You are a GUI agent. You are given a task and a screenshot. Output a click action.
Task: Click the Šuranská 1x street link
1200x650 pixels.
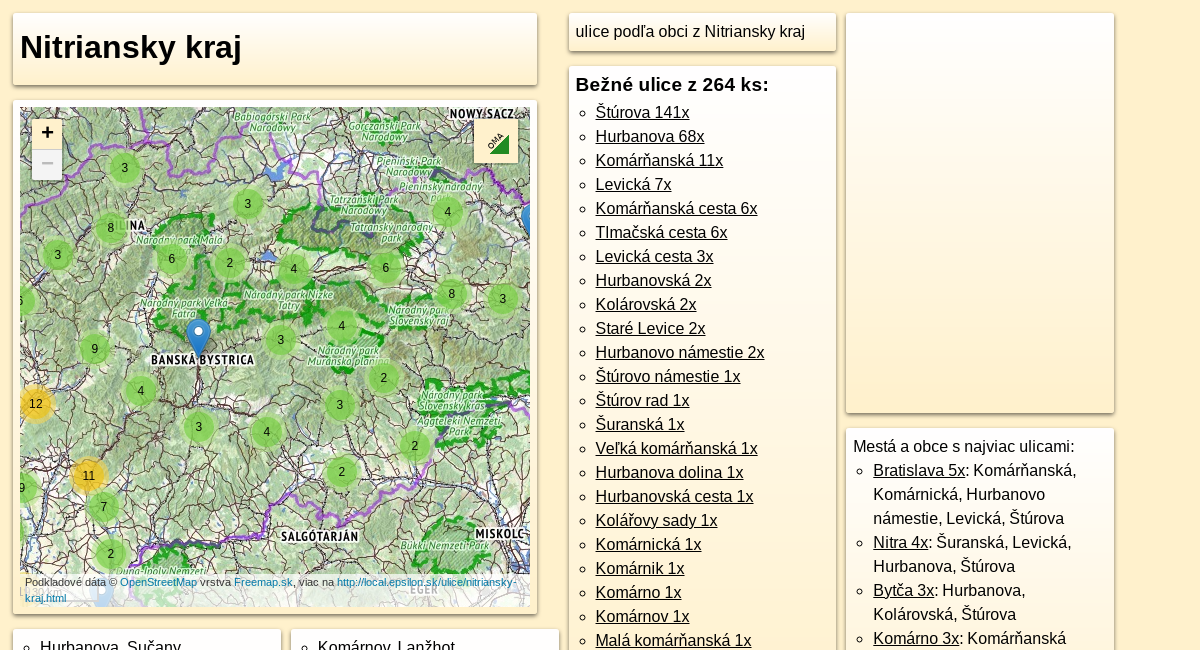(639, 424)
